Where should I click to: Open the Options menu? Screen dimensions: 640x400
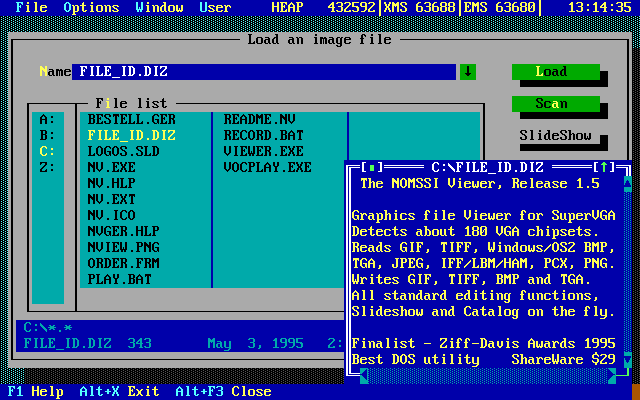pyautogui.click(x=91, y=7)
